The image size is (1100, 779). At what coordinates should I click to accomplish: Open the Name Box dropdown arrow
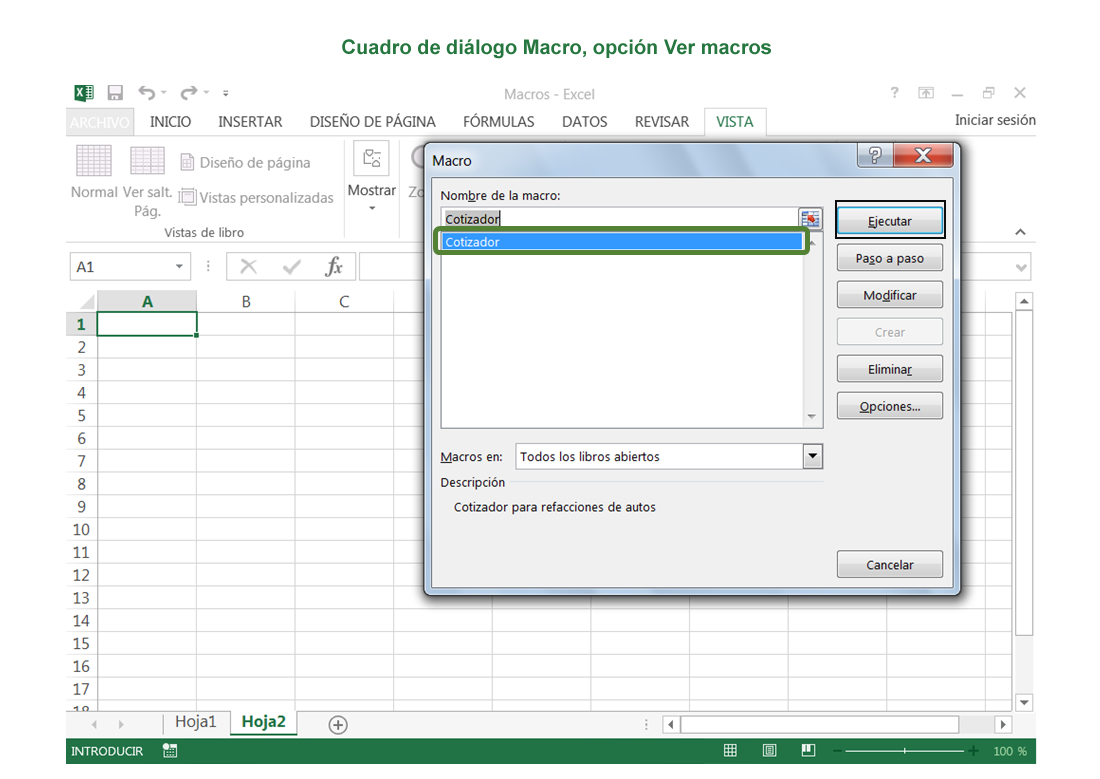[x=179, y=267]
